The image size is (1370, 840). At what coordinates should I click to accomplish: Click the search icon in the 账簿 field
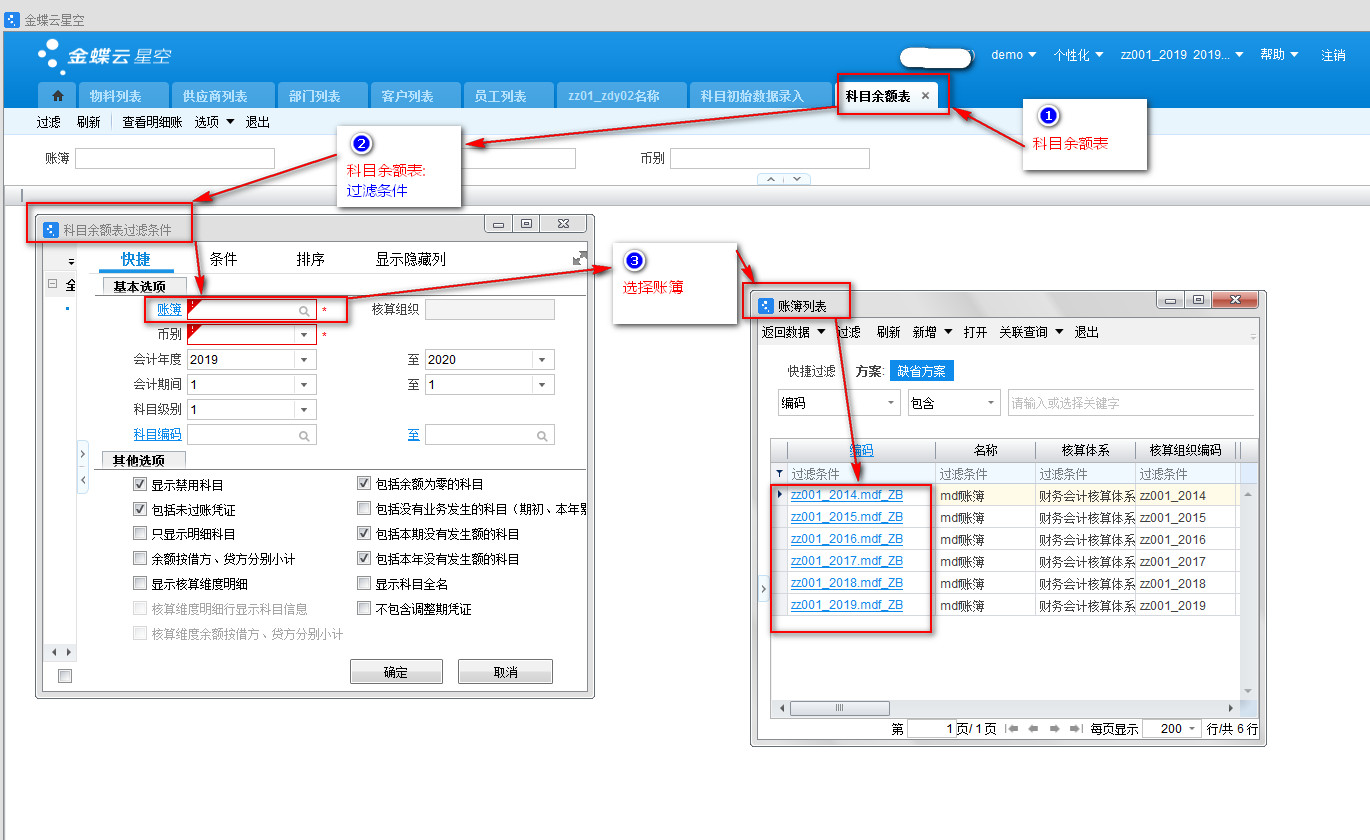click(x=304, y=311)
